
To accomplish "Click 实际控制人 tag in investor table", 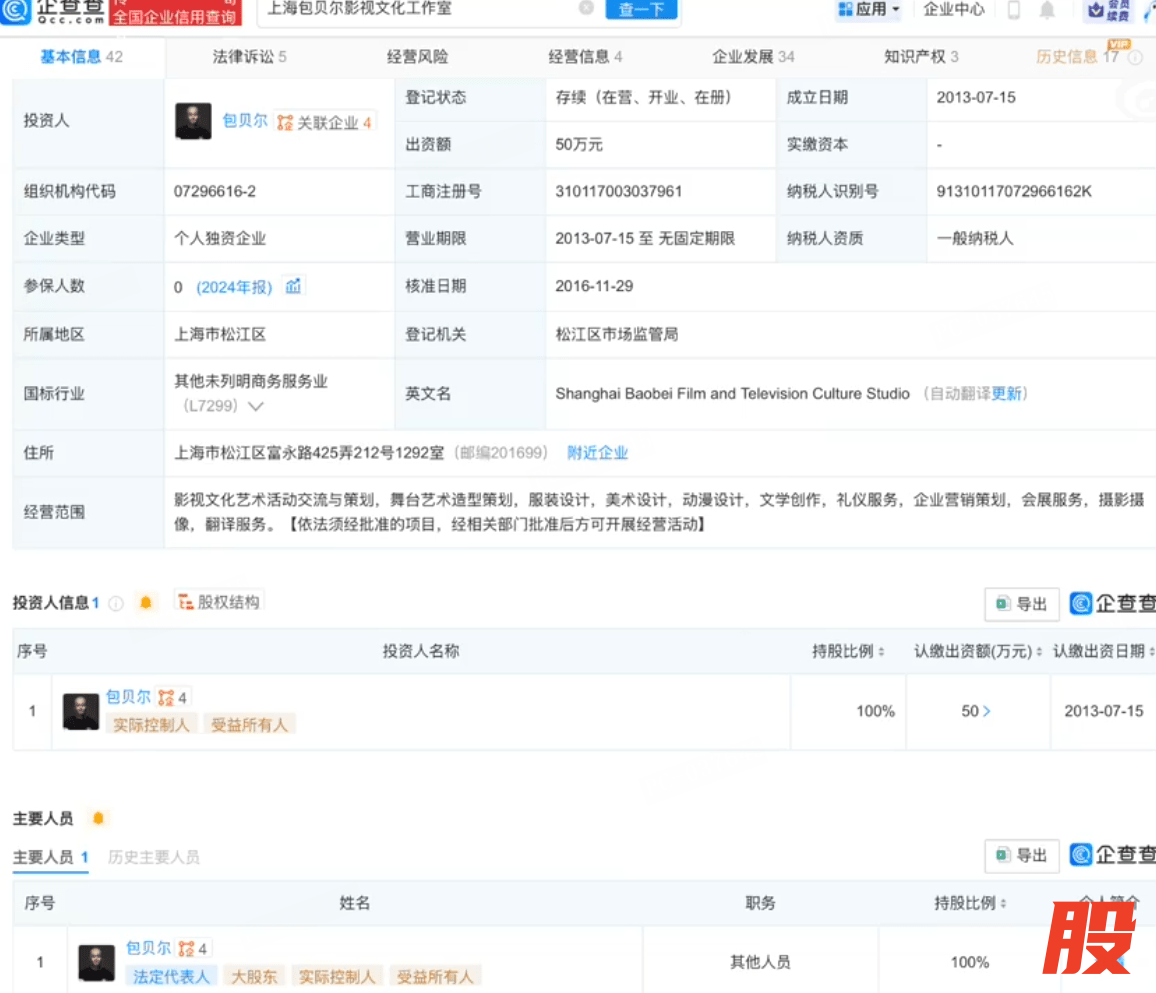I will click(x=151, y=725).
